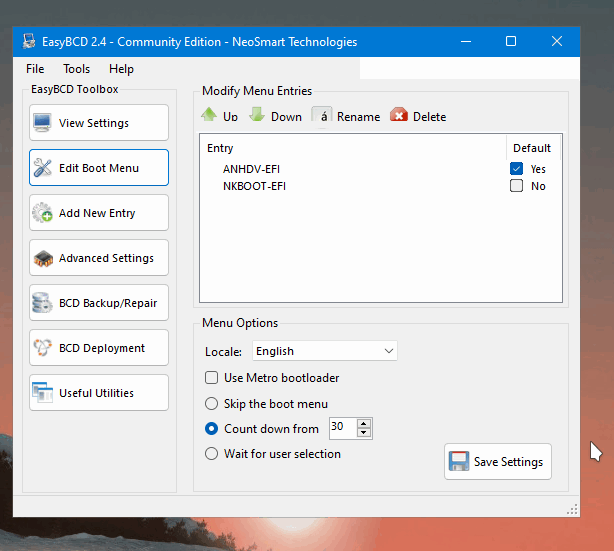Minimize the EasyBCD window
This screenshot has width=614, height=551.
[466, 42]
